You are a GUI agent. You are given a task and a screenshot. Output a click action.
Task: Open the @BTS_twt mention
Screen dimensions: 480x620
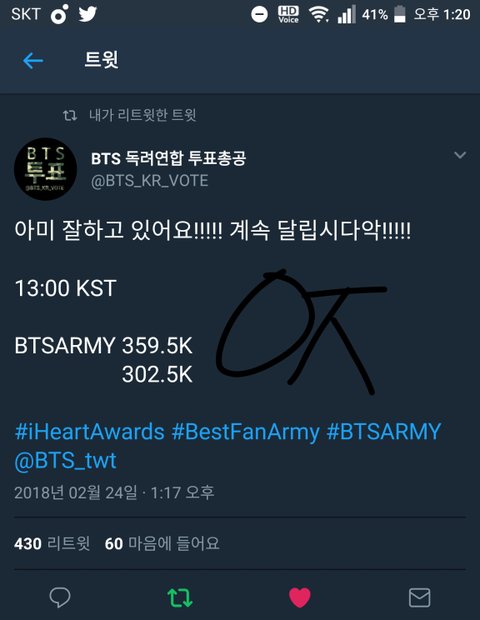[65, 461]
